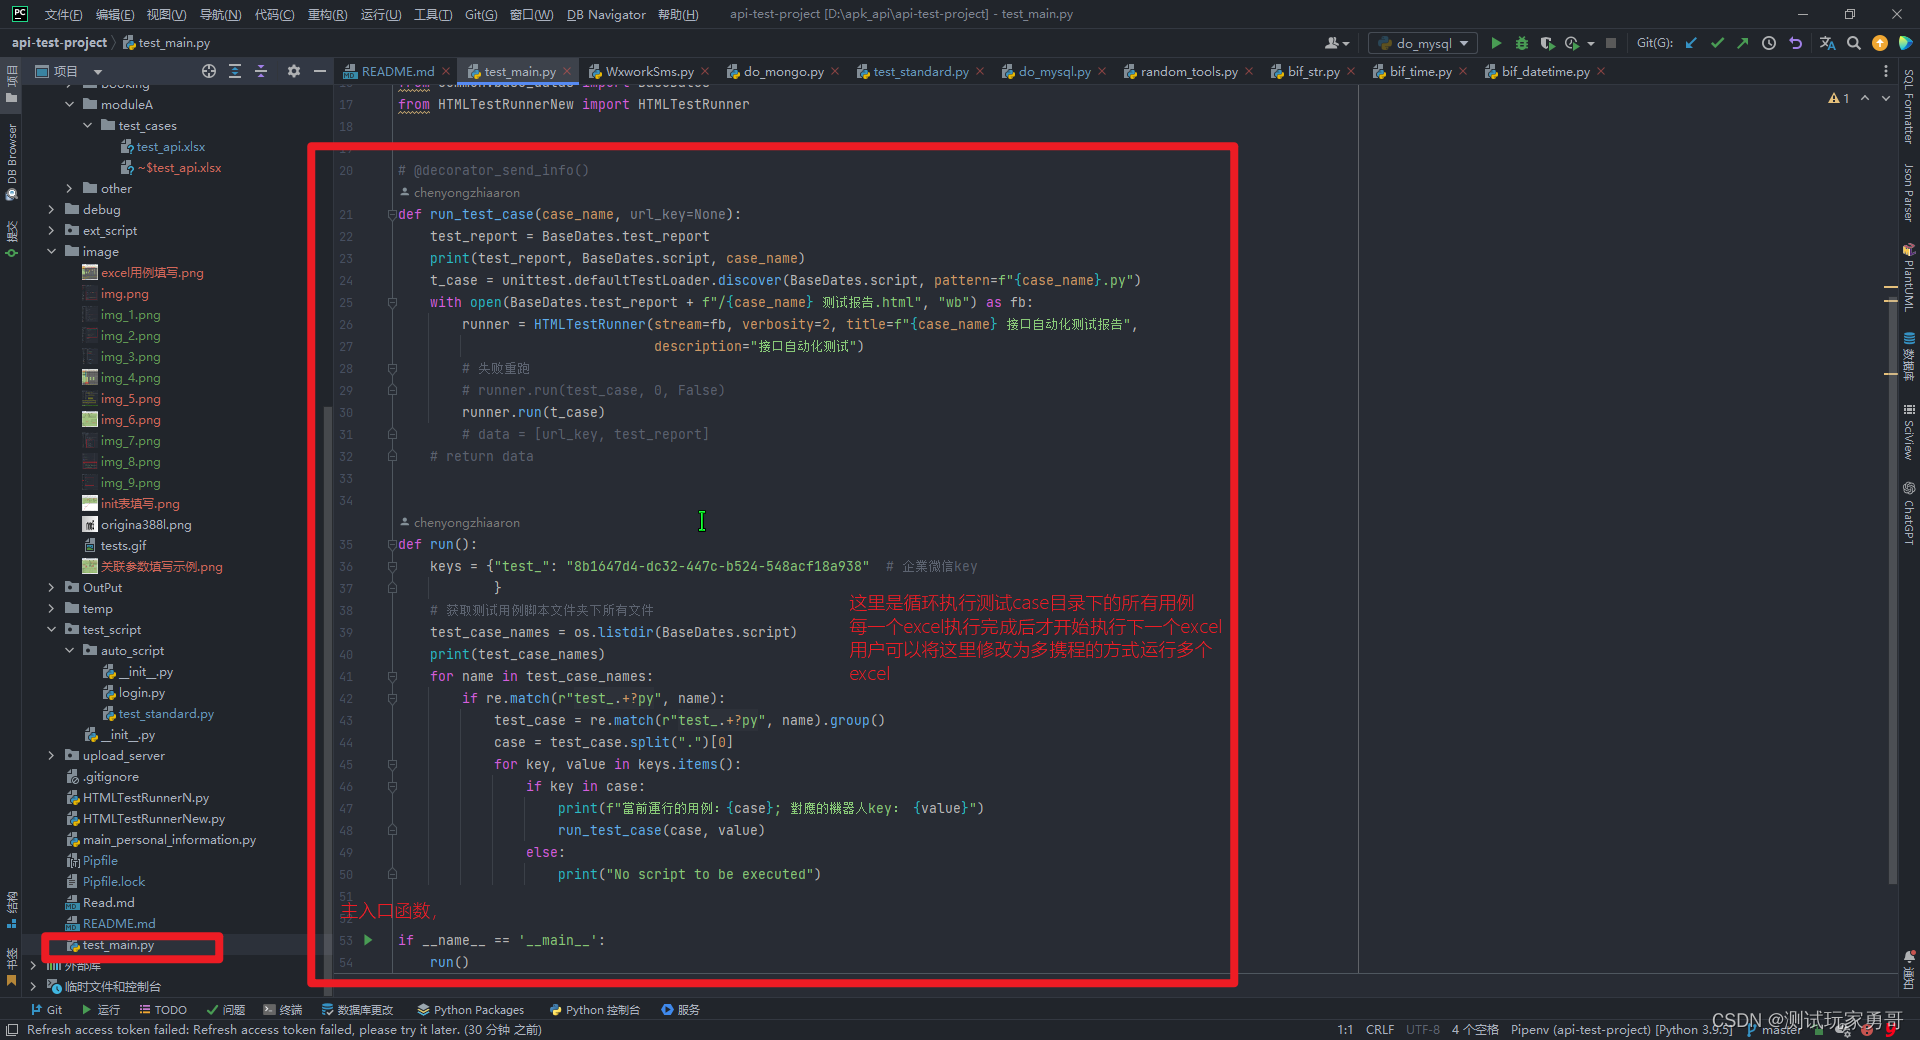Screen dimensions: 1920x1040
Task: Toggle the DB Browser side panel
Action: 12,162
